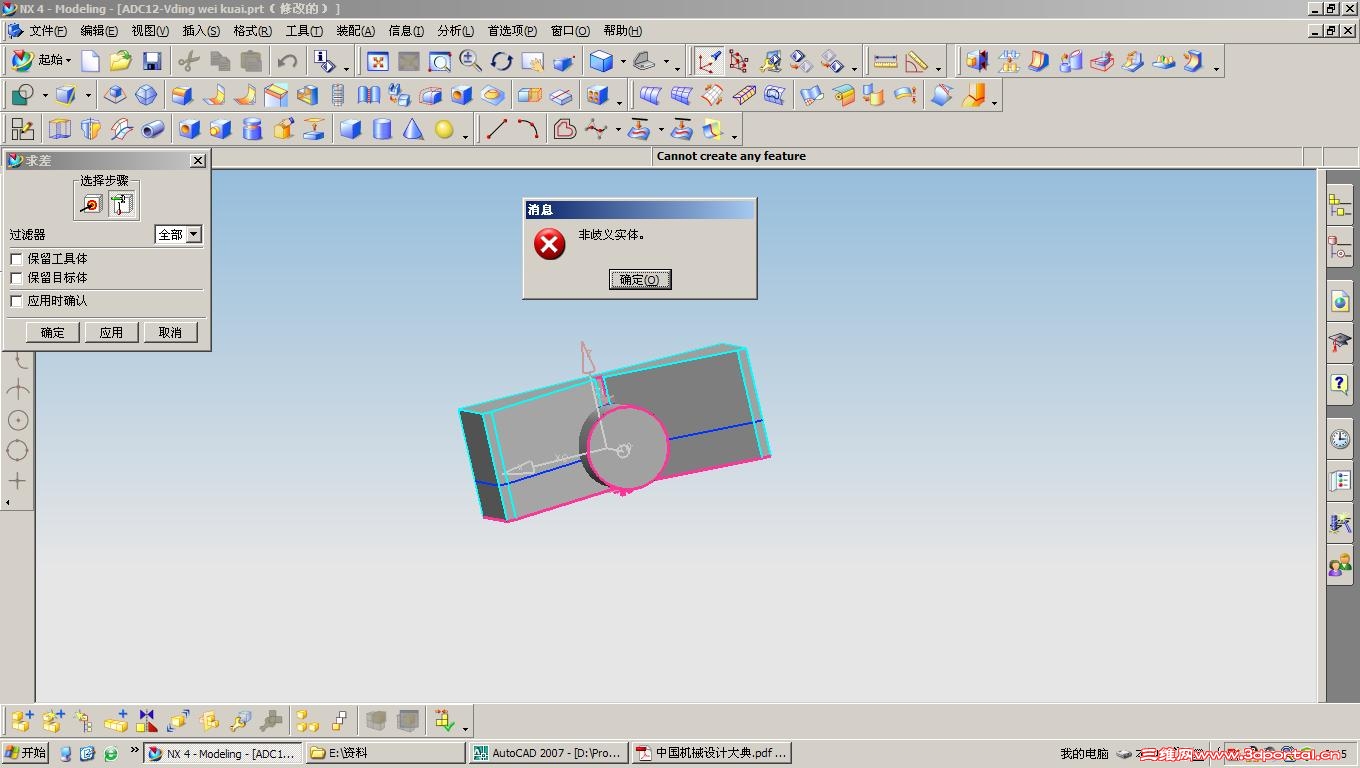Undo the last action with the curved arrow
Screen dimensions: 1360x768
[x=287, y=62]
